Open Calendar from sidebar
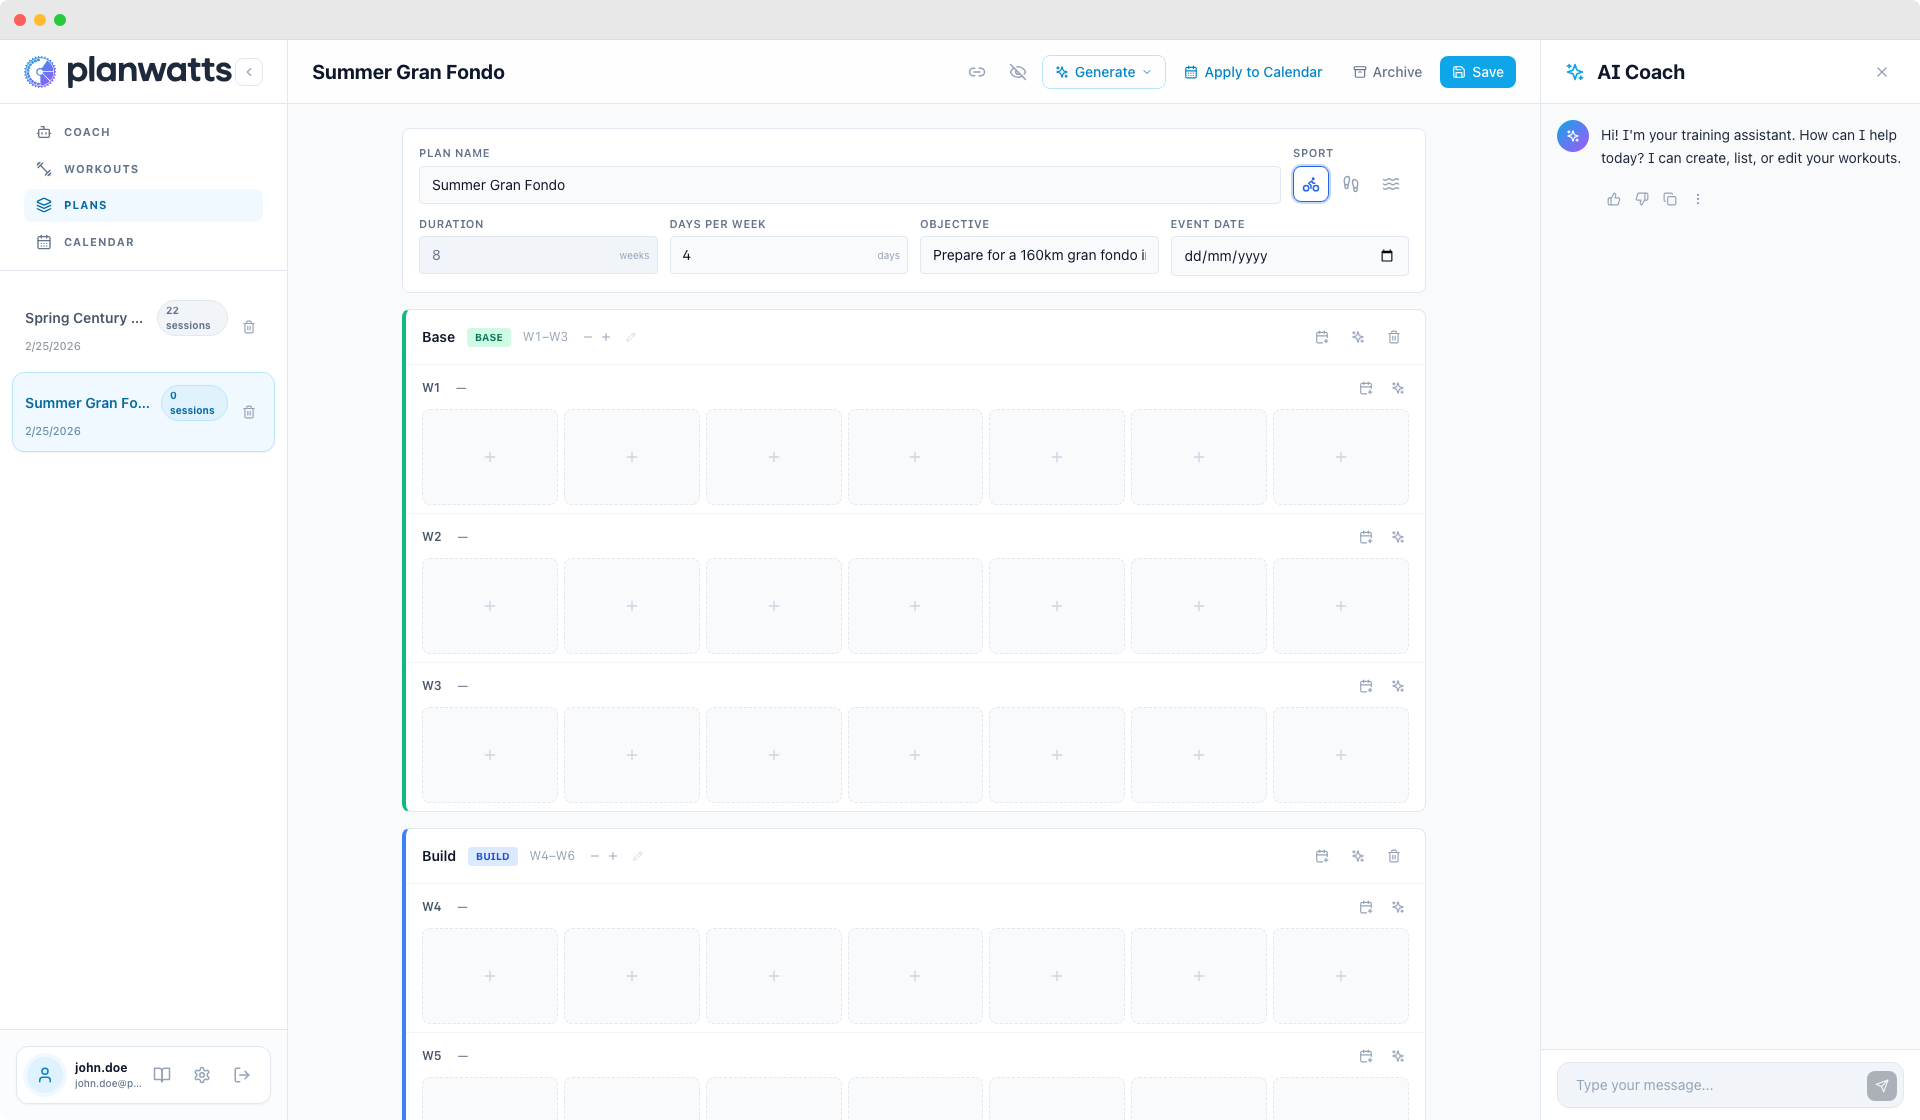 [x=143, y=242]
